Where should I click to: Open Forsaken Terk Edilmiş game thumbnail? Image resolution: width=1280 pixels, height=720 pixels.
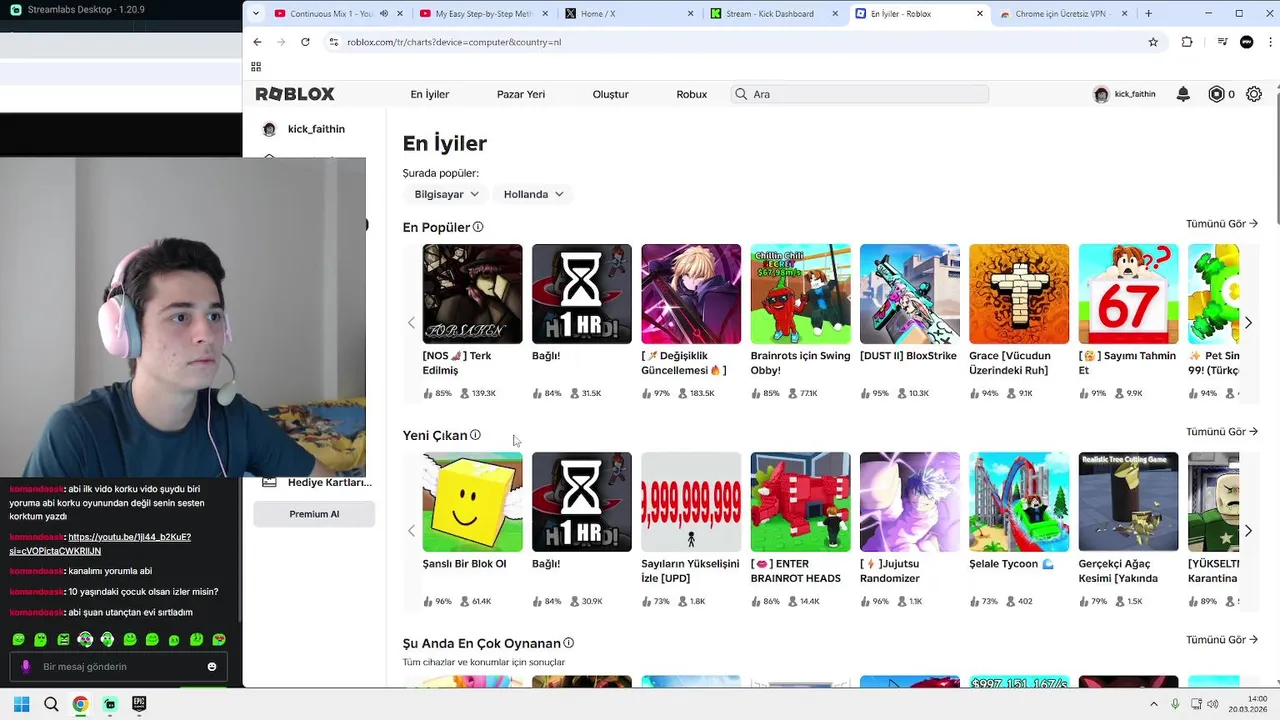[x=472, y=294]
